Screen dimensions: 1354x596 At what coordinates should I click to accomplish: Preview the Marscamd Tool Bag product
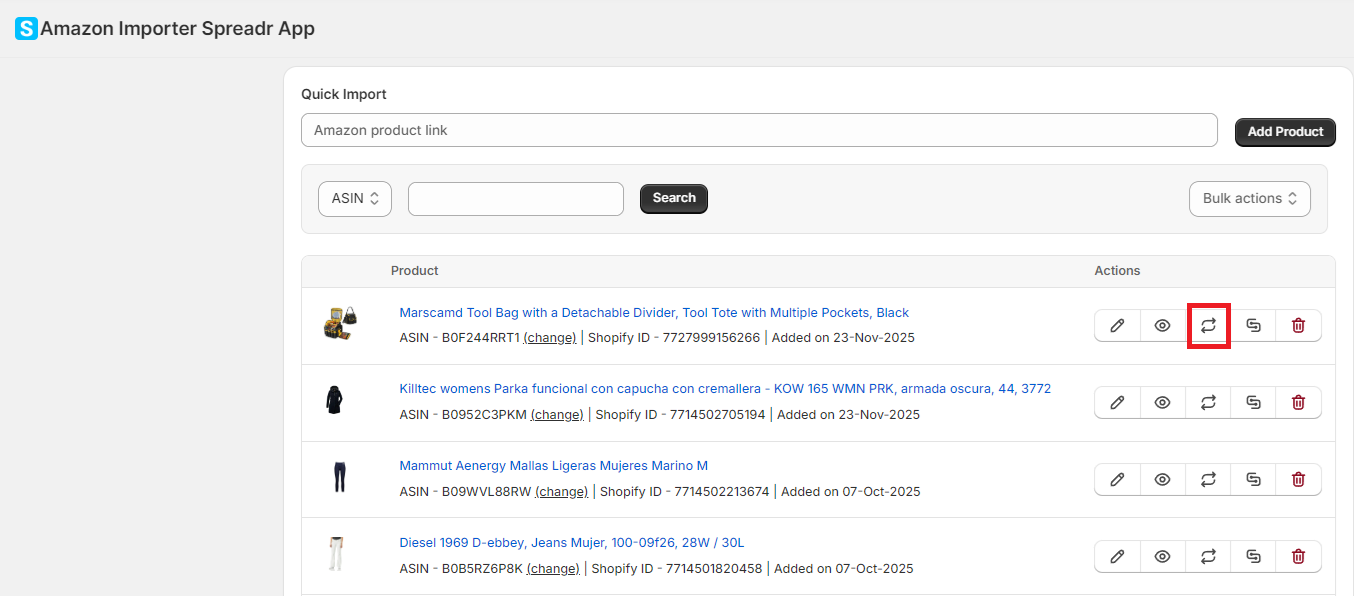coord(1163,325)
